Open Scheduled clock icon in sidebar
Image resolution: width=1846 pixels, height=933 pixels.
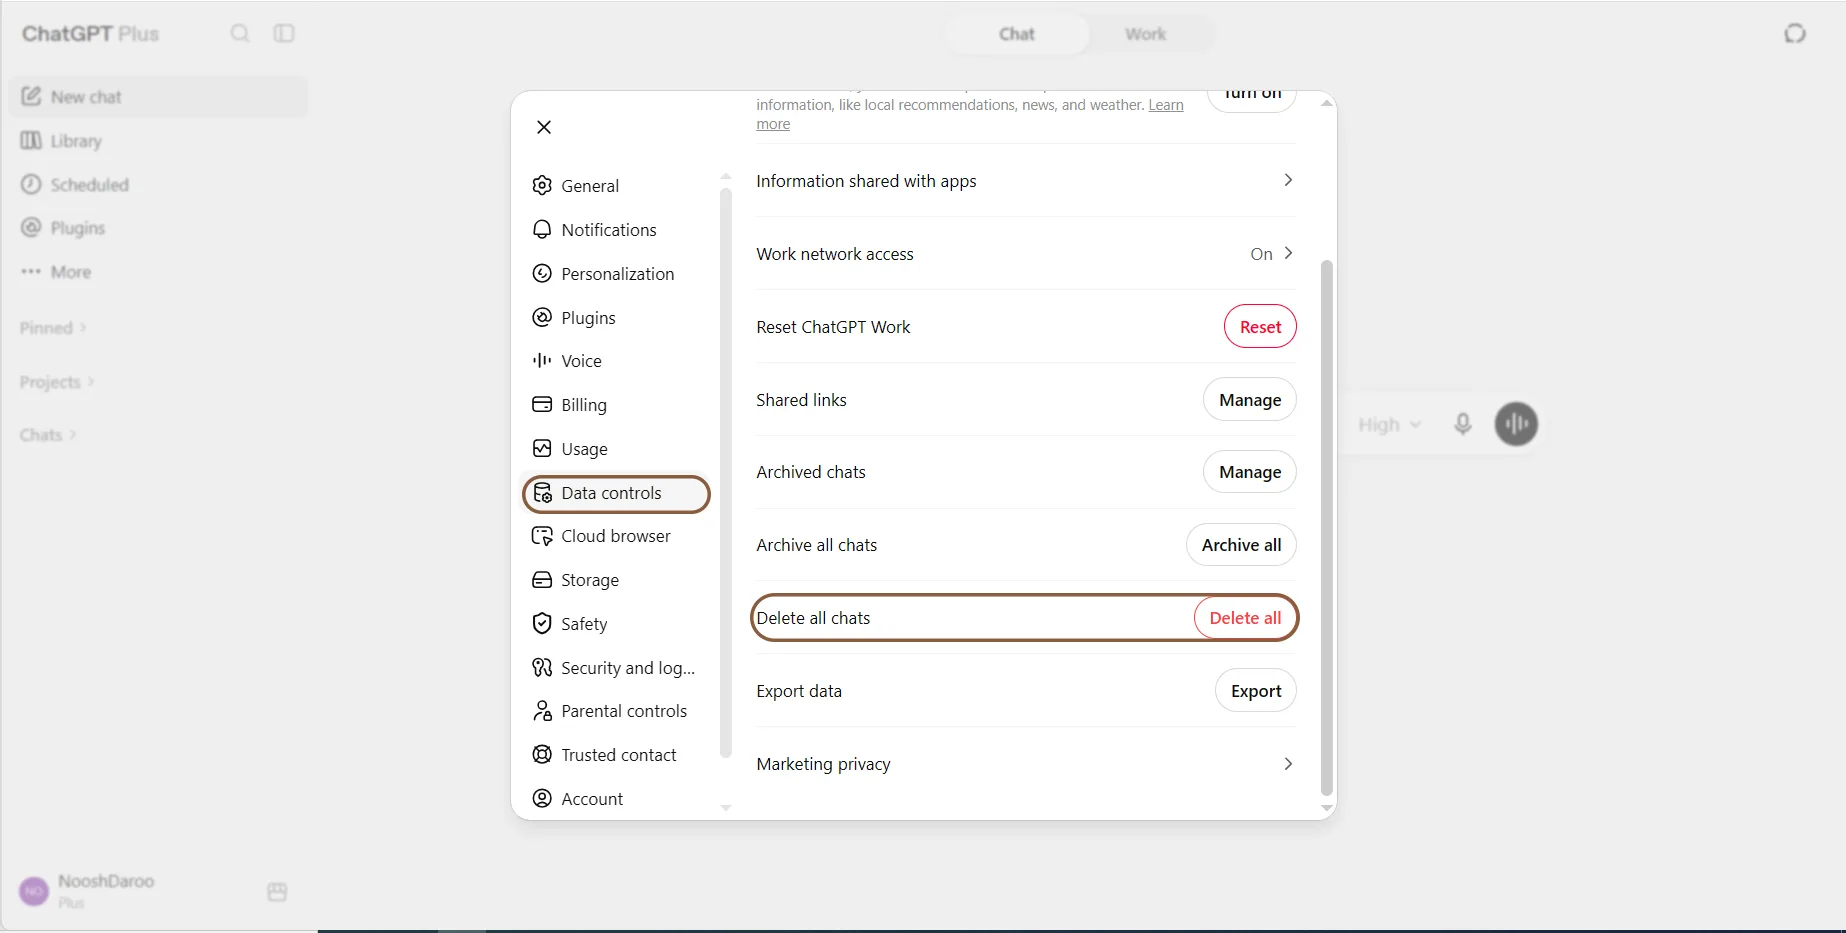[x=31, y=184]
